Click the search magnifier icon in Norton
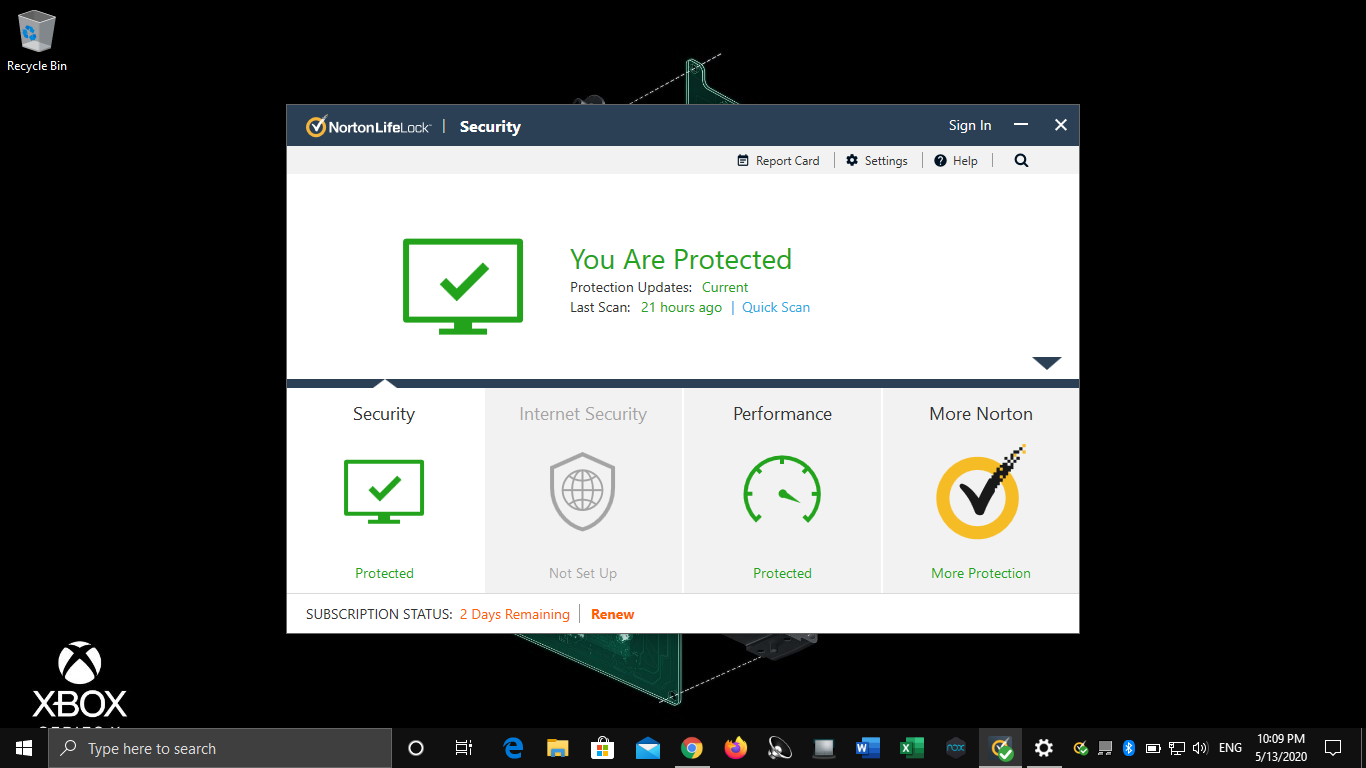Image resolution: width=1366 pixels, height=768 pixels. point(1021,160)
